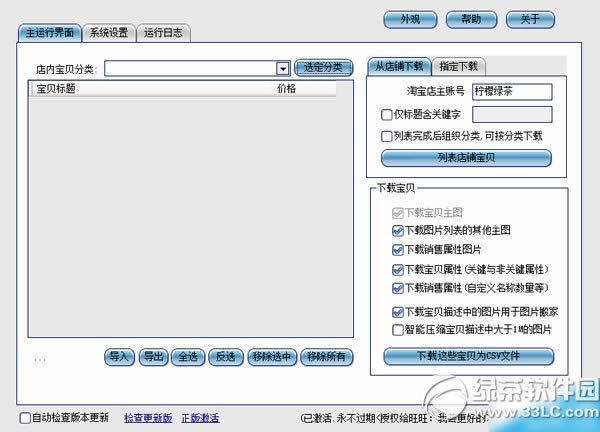Click the 关于 about button
The height and width of the screenshot is (432, 600).
pos(530,20)
